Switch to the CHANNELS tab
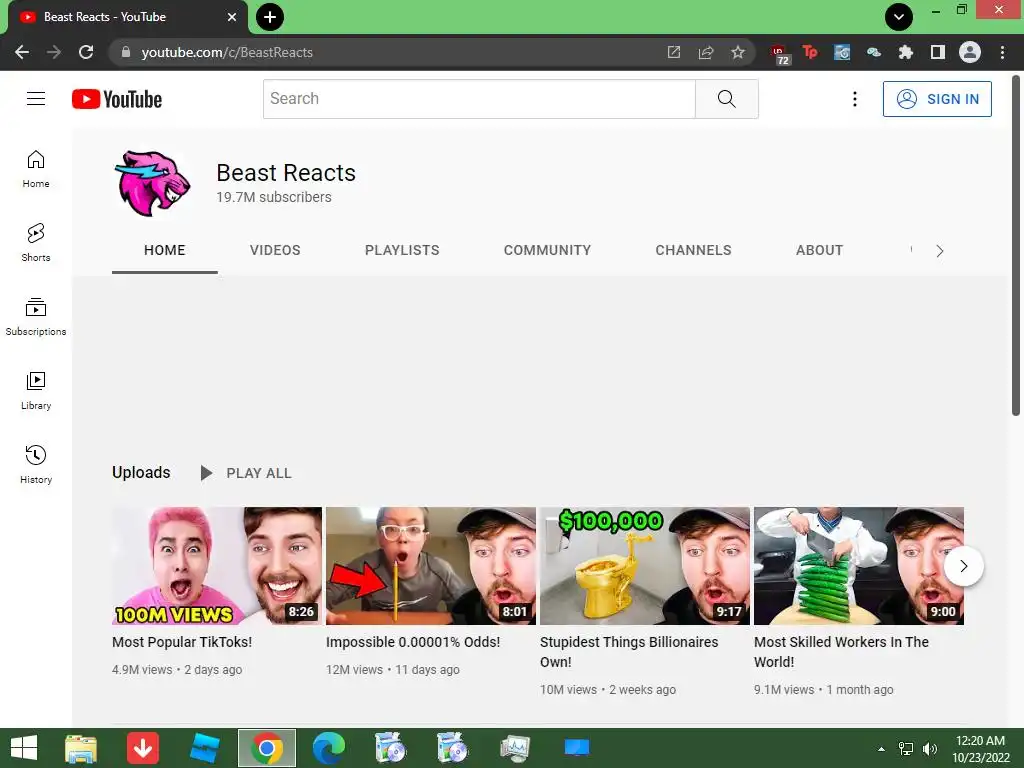Screen dimensions: 1024x768 [694, 250]
